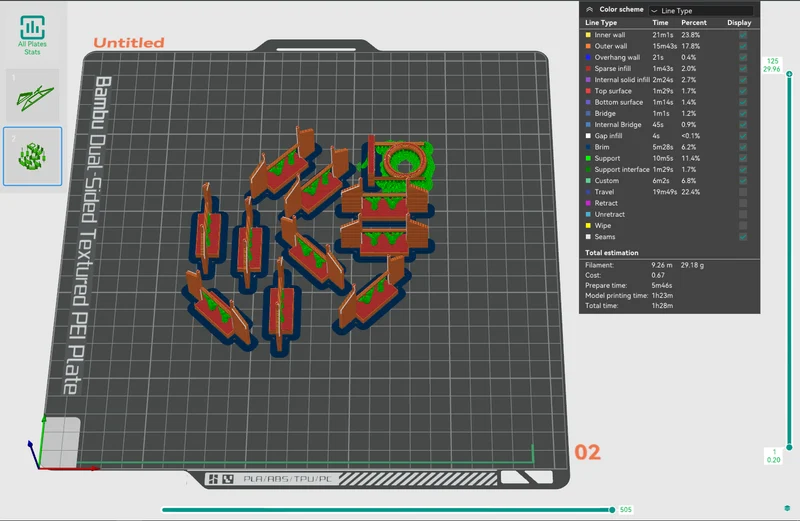Viewport: 800px width, 521px height.
Task: Click the Wipe yellow color swatch
Action: tap(588, 226)
